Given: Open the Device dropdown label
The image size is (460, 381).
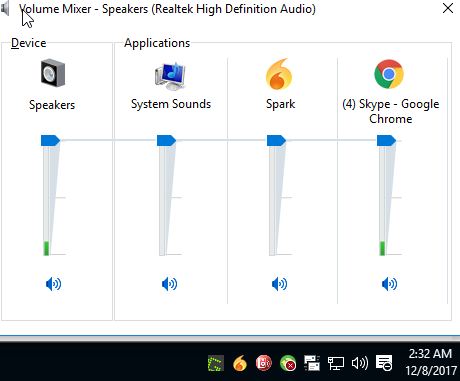Looking at the screenshot, I should pyautogui.click(x=29, y=43).
